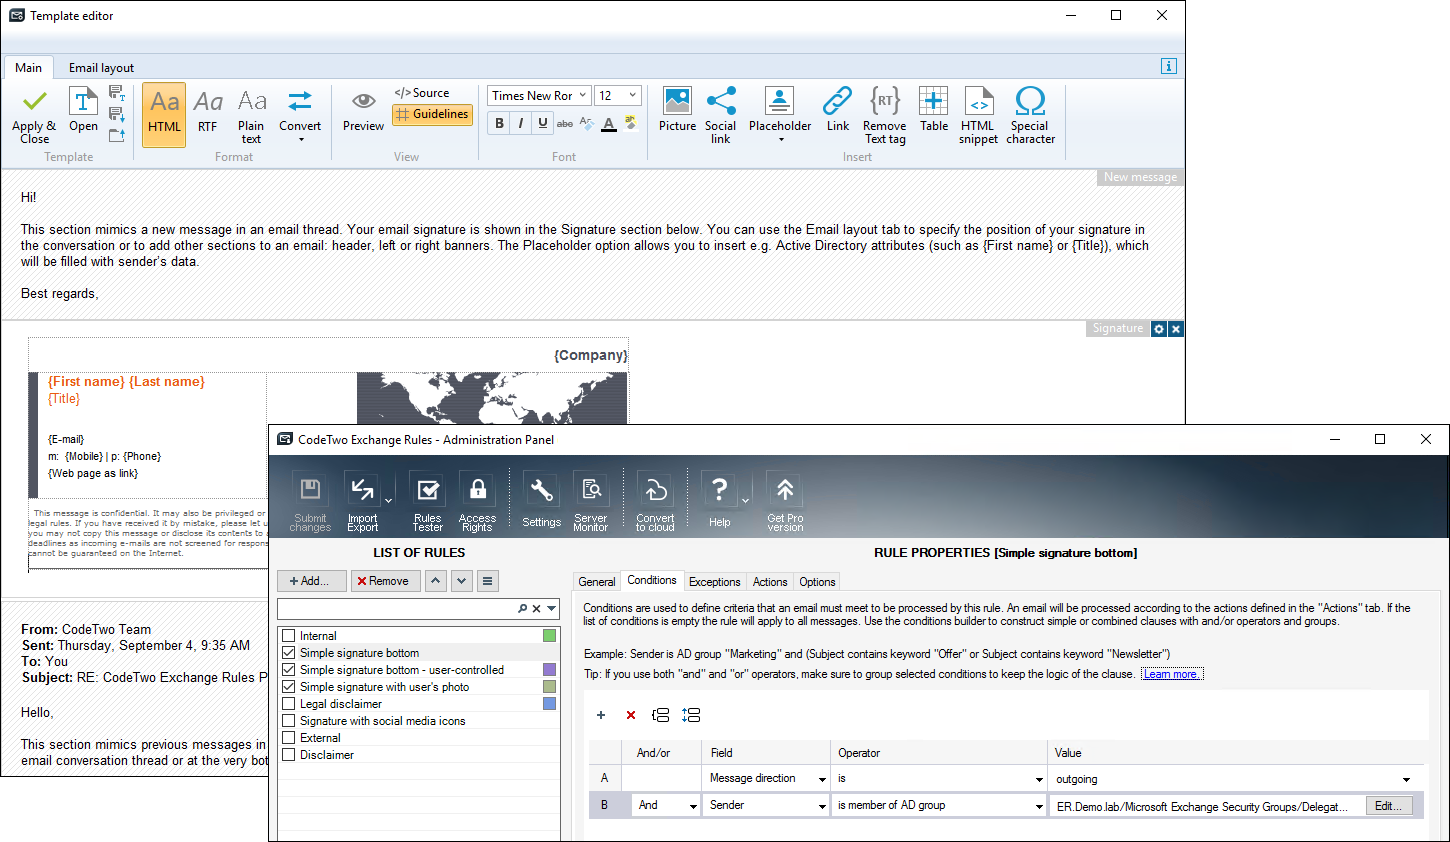Open a template with the Open icon
Image resolution: width=1450 pixels, height=842 pixels.
click(83, 110)
